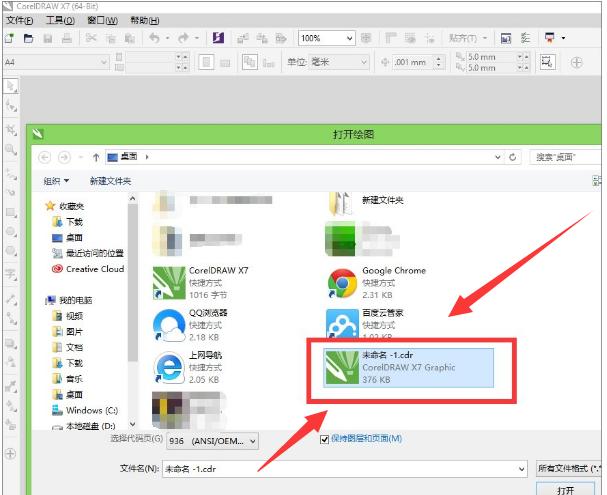Image resolution: width=607 pixels, height=495 pixels.
Task: Toggle the 保持图层和页面 checkbox
Action: 324,439
